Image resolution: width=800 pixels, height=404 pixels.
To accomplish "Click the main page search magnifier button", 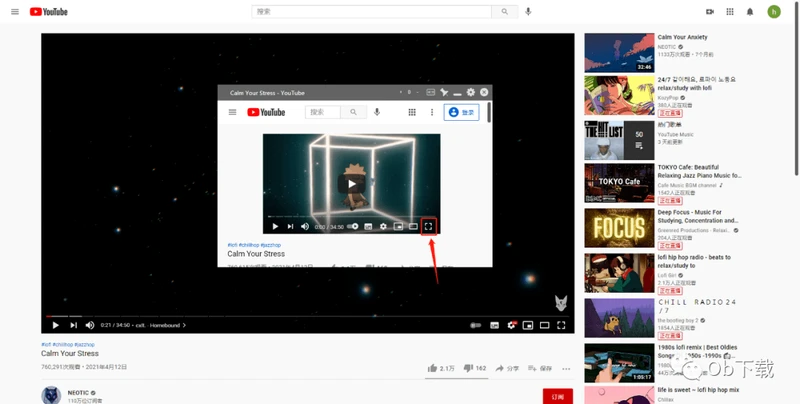I will coord(505,12).
